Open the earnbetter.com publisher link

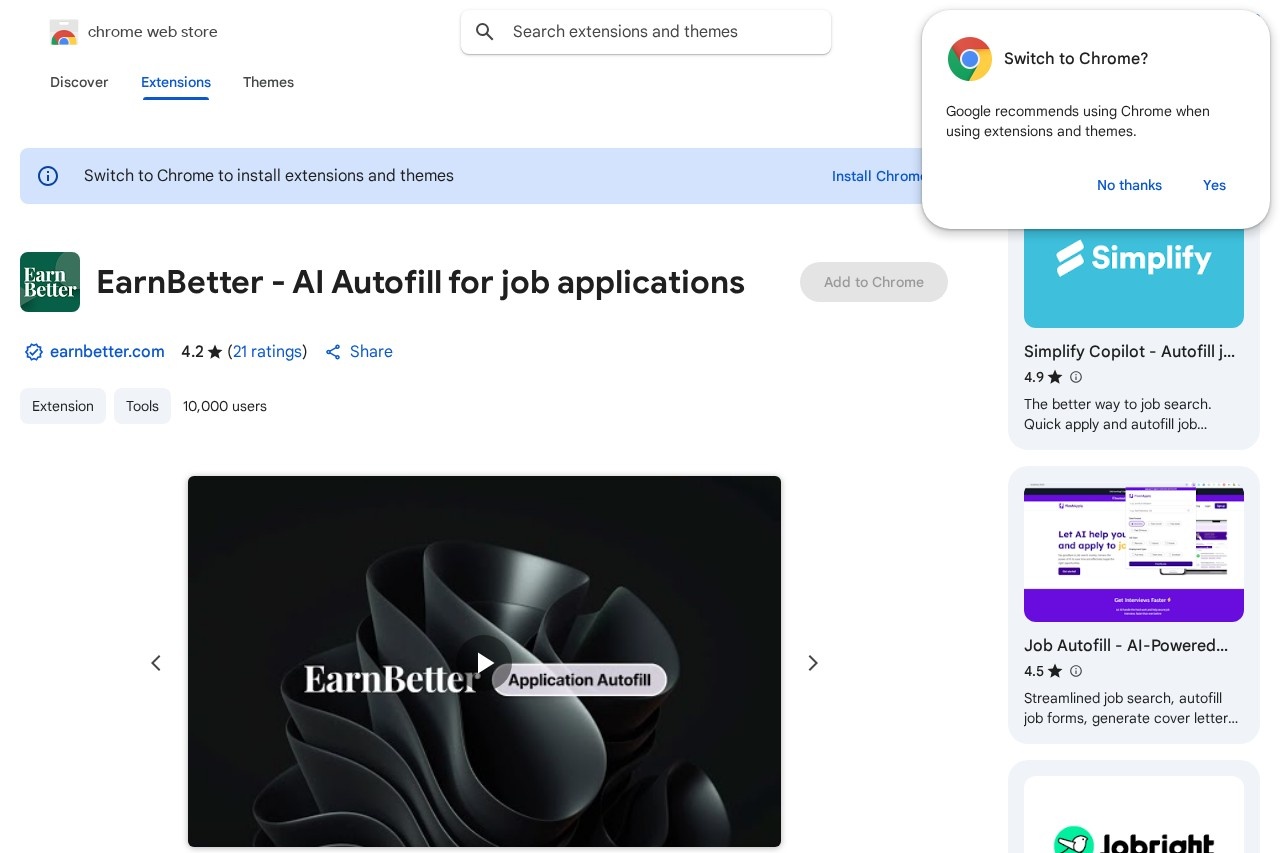[107, 352]
